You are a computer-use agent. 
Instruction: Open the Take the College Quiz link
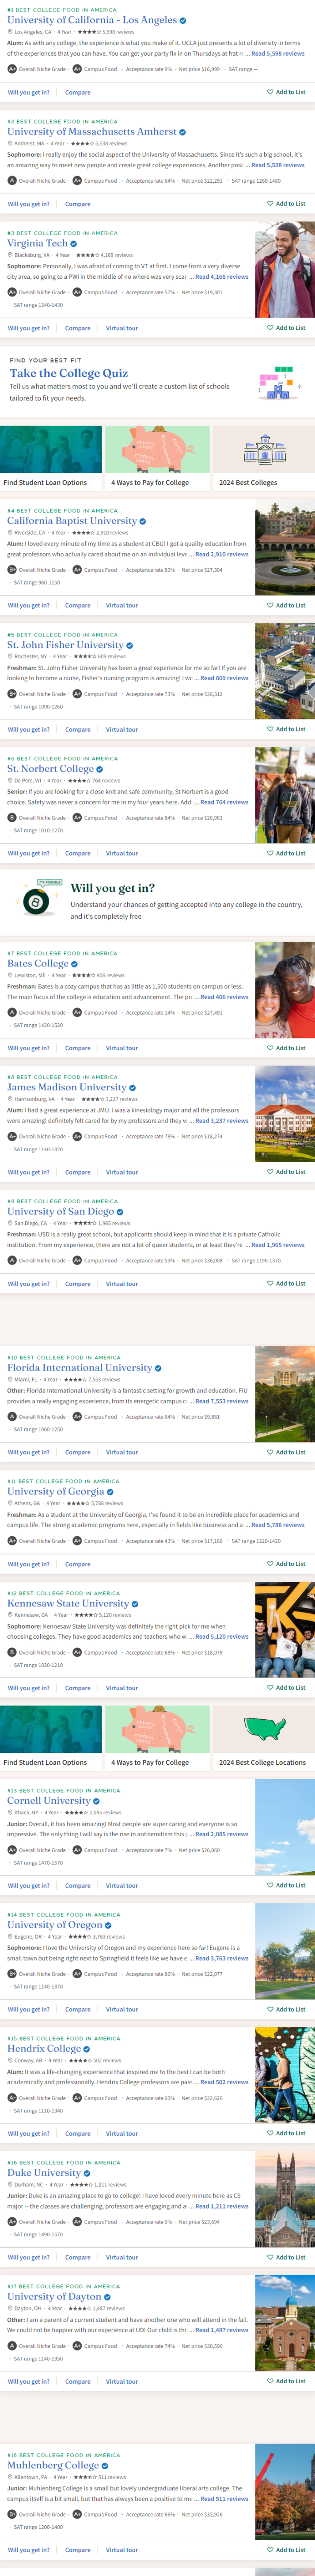[x=69, y=373]
